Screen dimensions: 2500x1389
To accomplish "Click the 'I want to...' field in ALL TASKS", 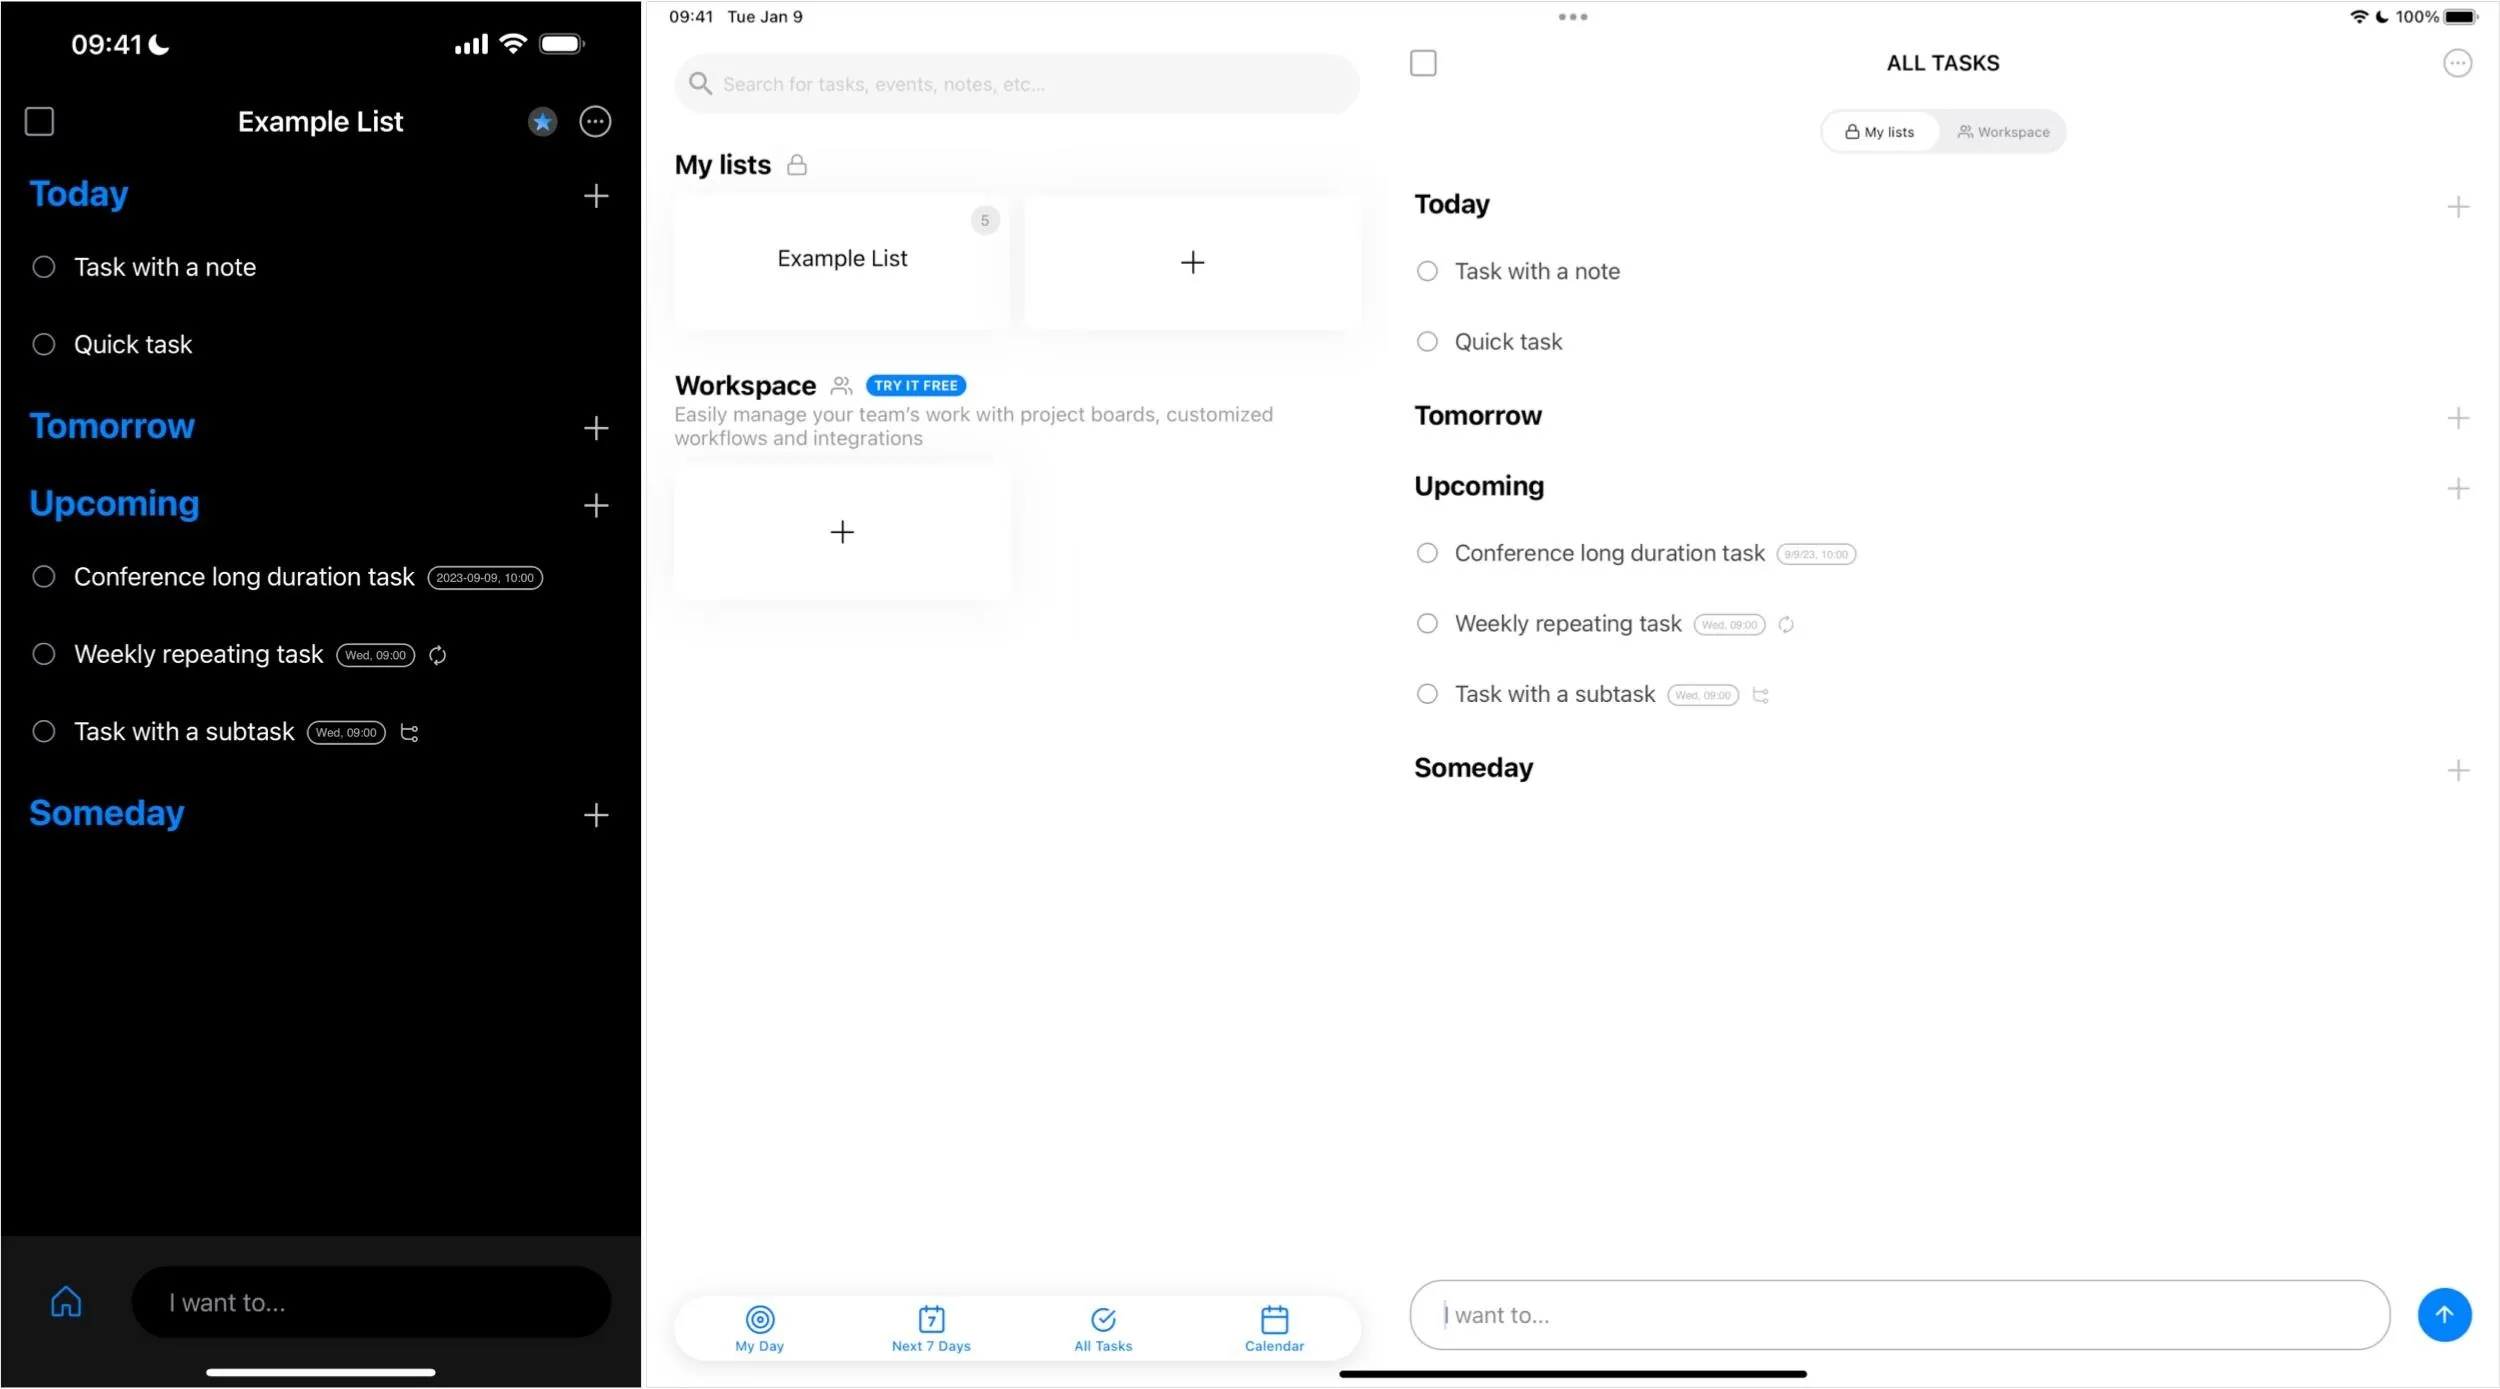I will [x=1898, y=1314].
